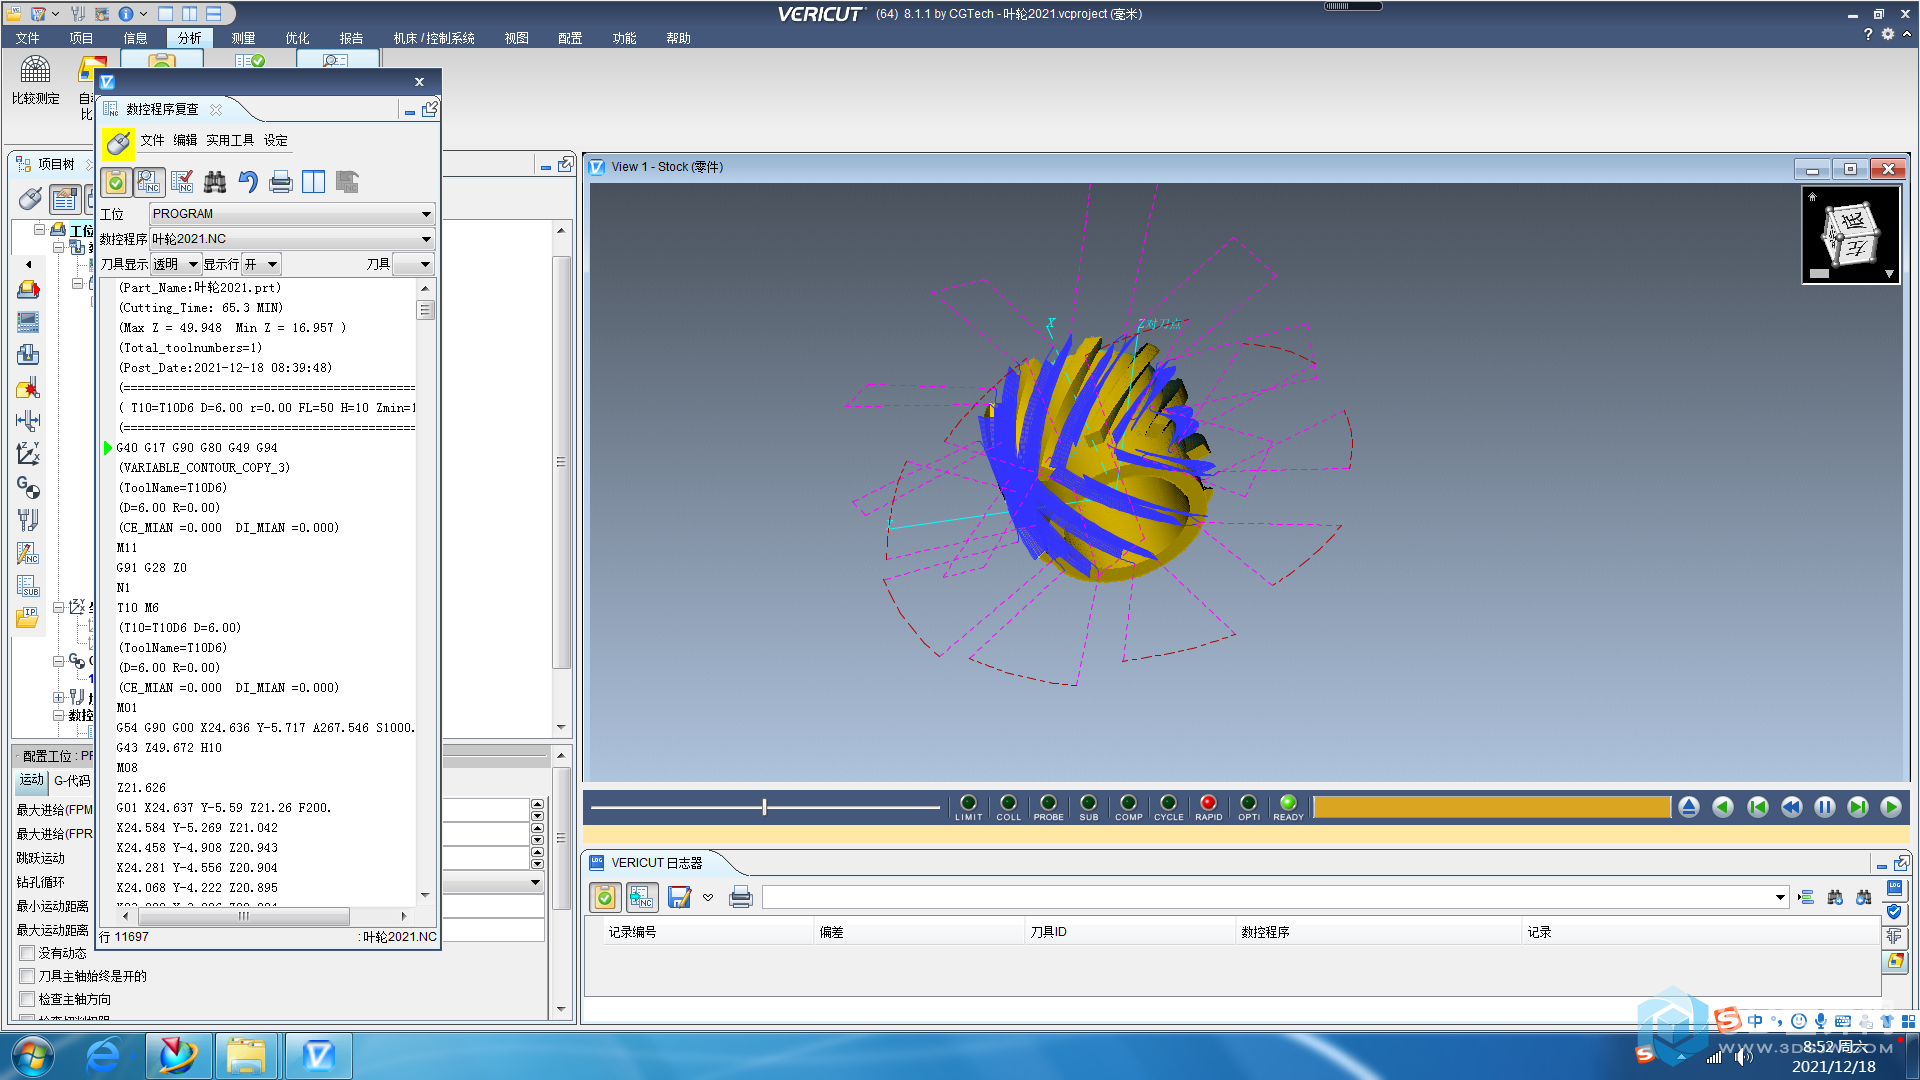Open the 刀具 dropdown in NC review
The width and height of the screenshot is (1920, 1080).
413,264
